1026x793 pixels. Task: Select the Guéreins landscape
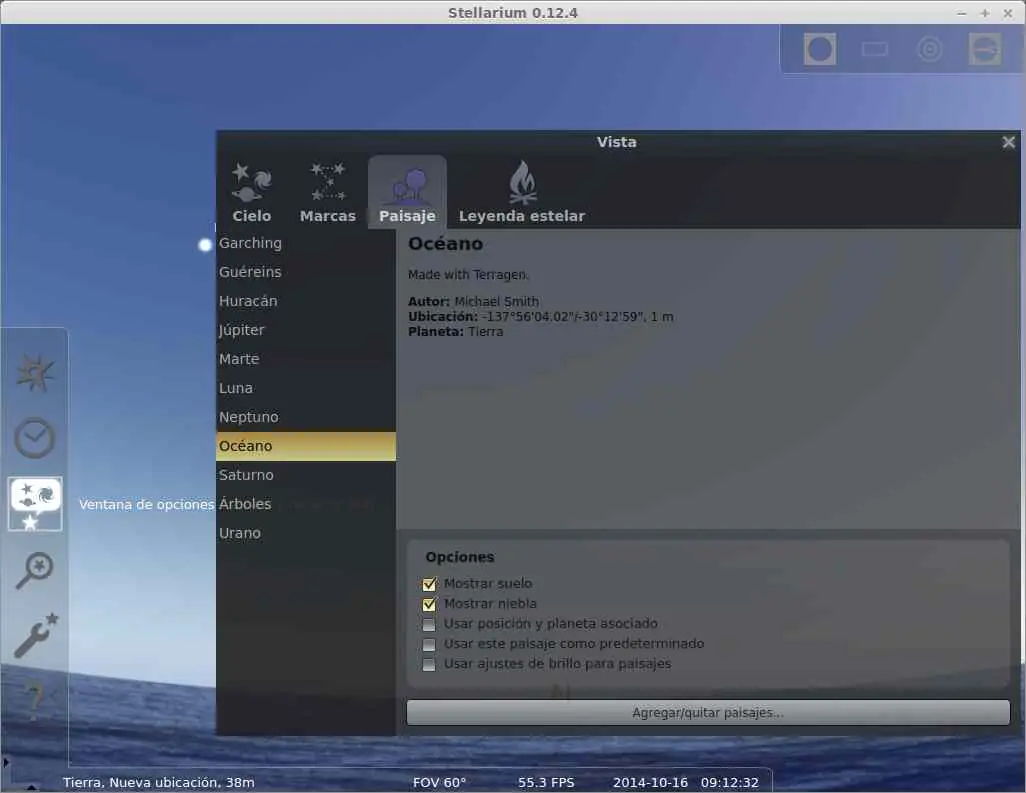click(x=306, y=272)
